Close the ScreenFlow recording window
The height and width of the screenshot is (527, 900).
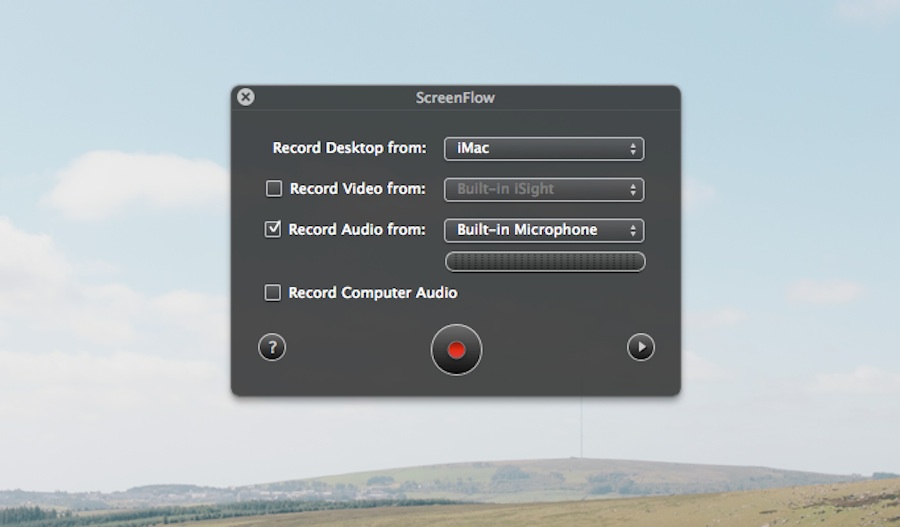(x=246, y=97)
